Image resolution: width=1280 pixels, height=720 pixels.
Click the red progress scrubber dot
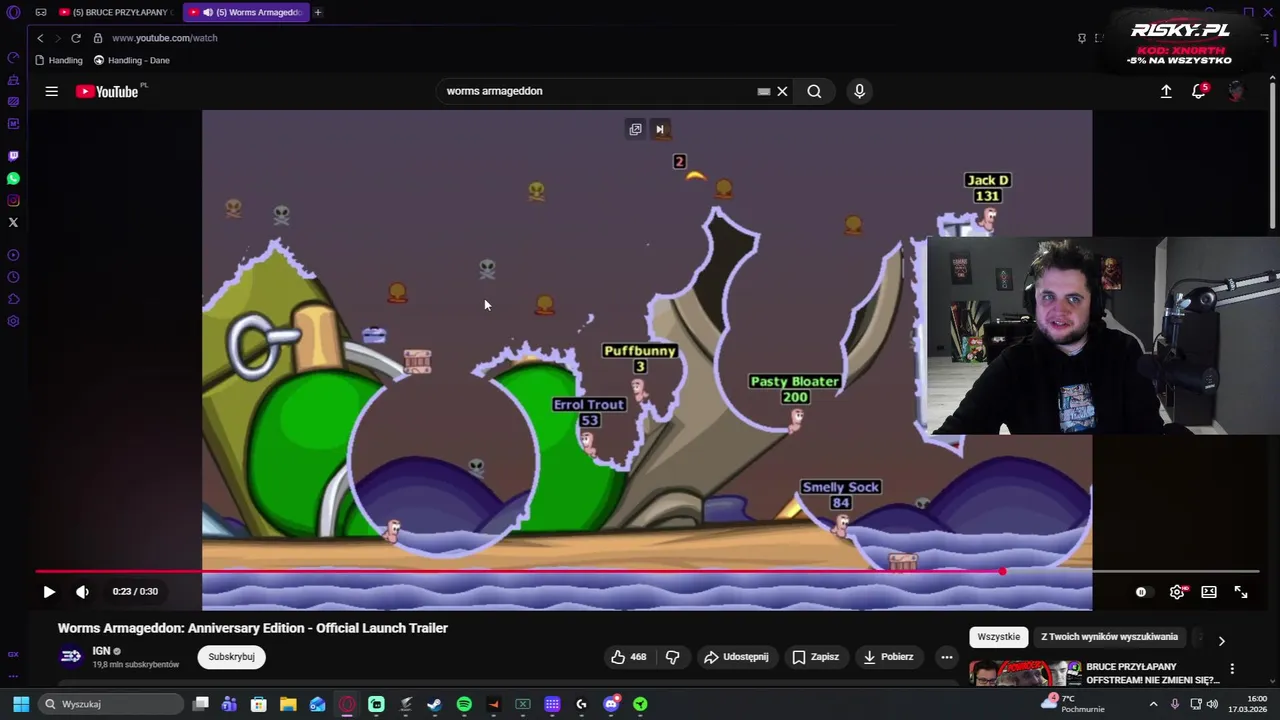coord(1002,572)
